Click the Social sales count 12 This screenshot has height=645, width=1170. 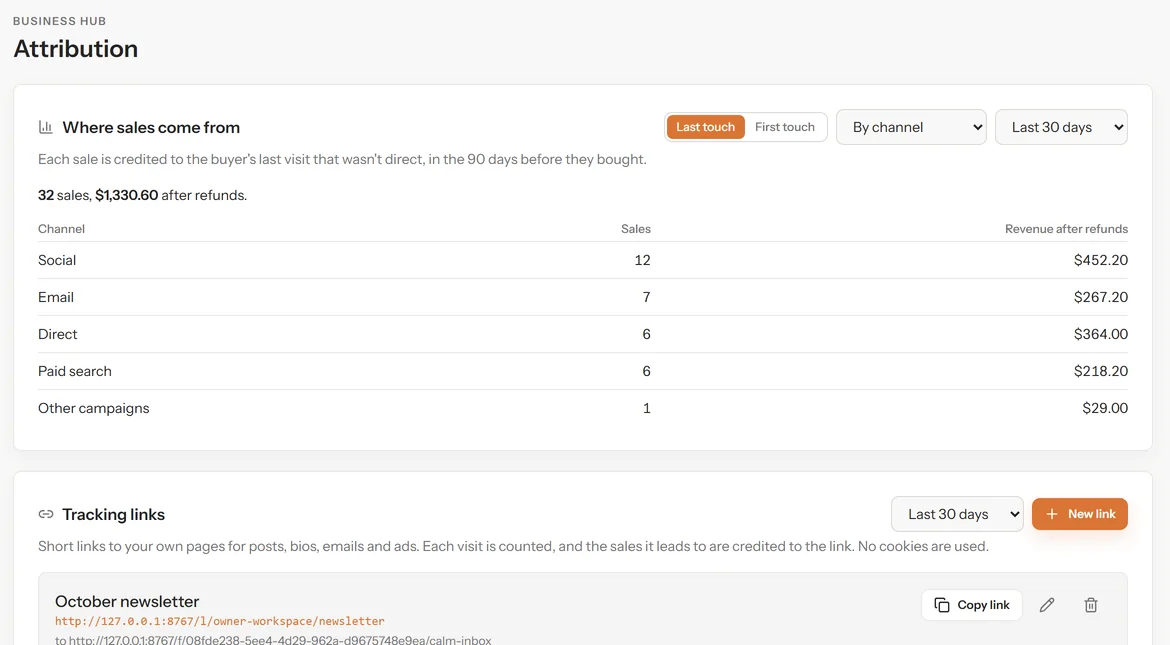click(x=642, y=260)
